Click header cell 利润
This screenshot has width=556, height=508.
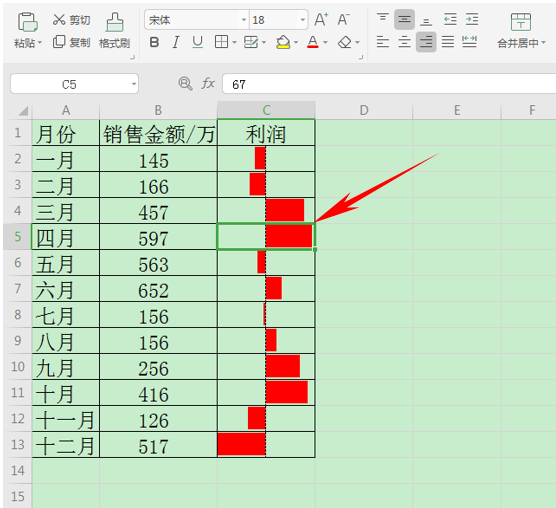click(x=266, y=133)
